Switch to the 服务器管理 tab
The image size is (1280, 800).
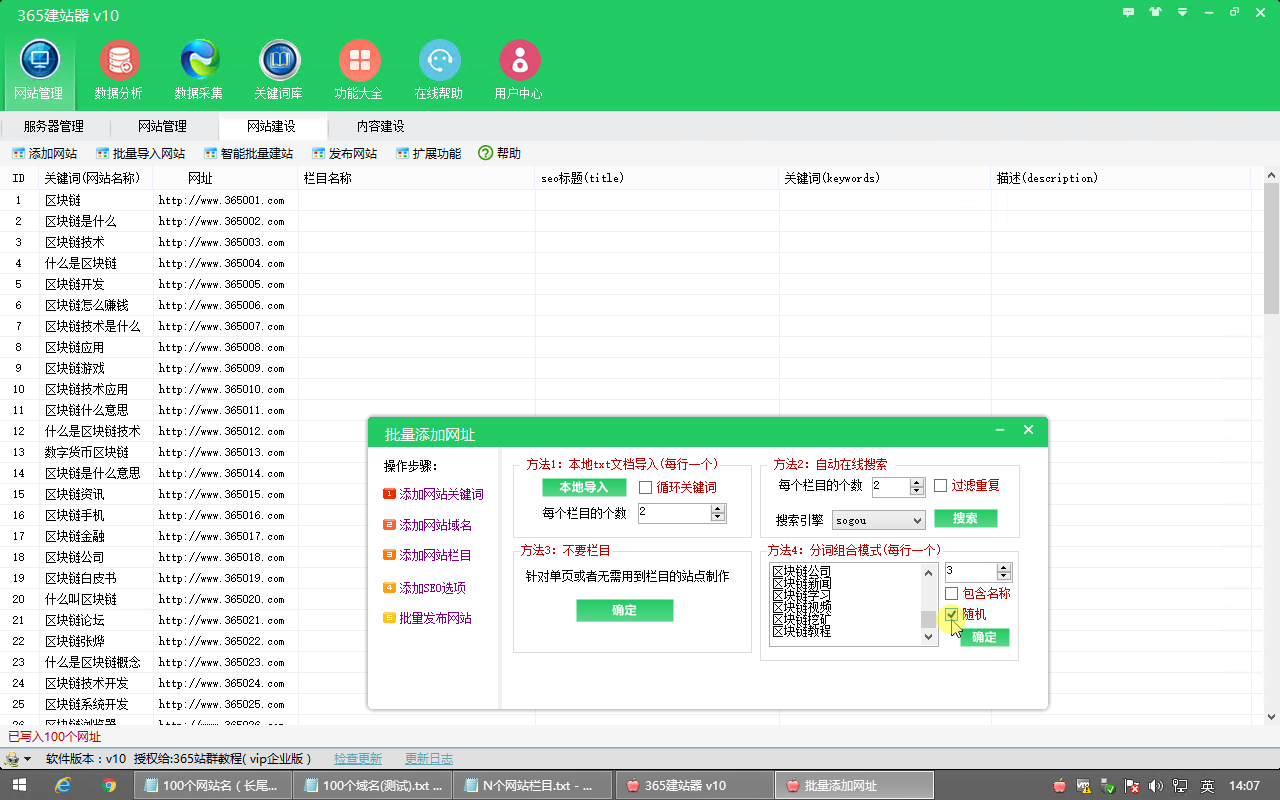click(x=54, y=126)
